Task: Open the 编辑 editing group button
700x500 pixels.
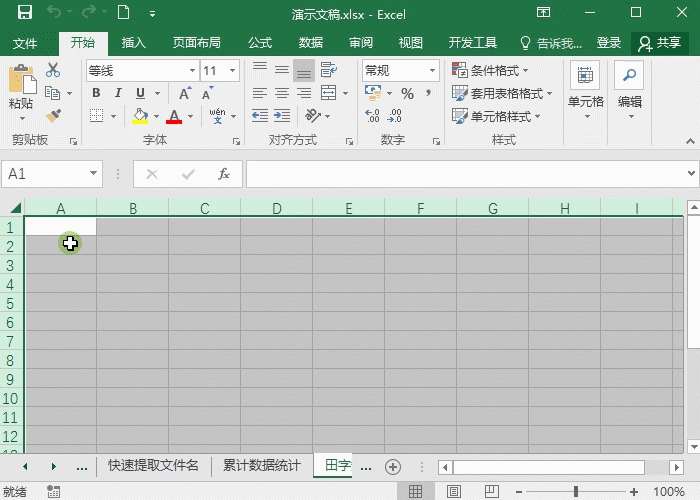Action: (x=629, y=92)
